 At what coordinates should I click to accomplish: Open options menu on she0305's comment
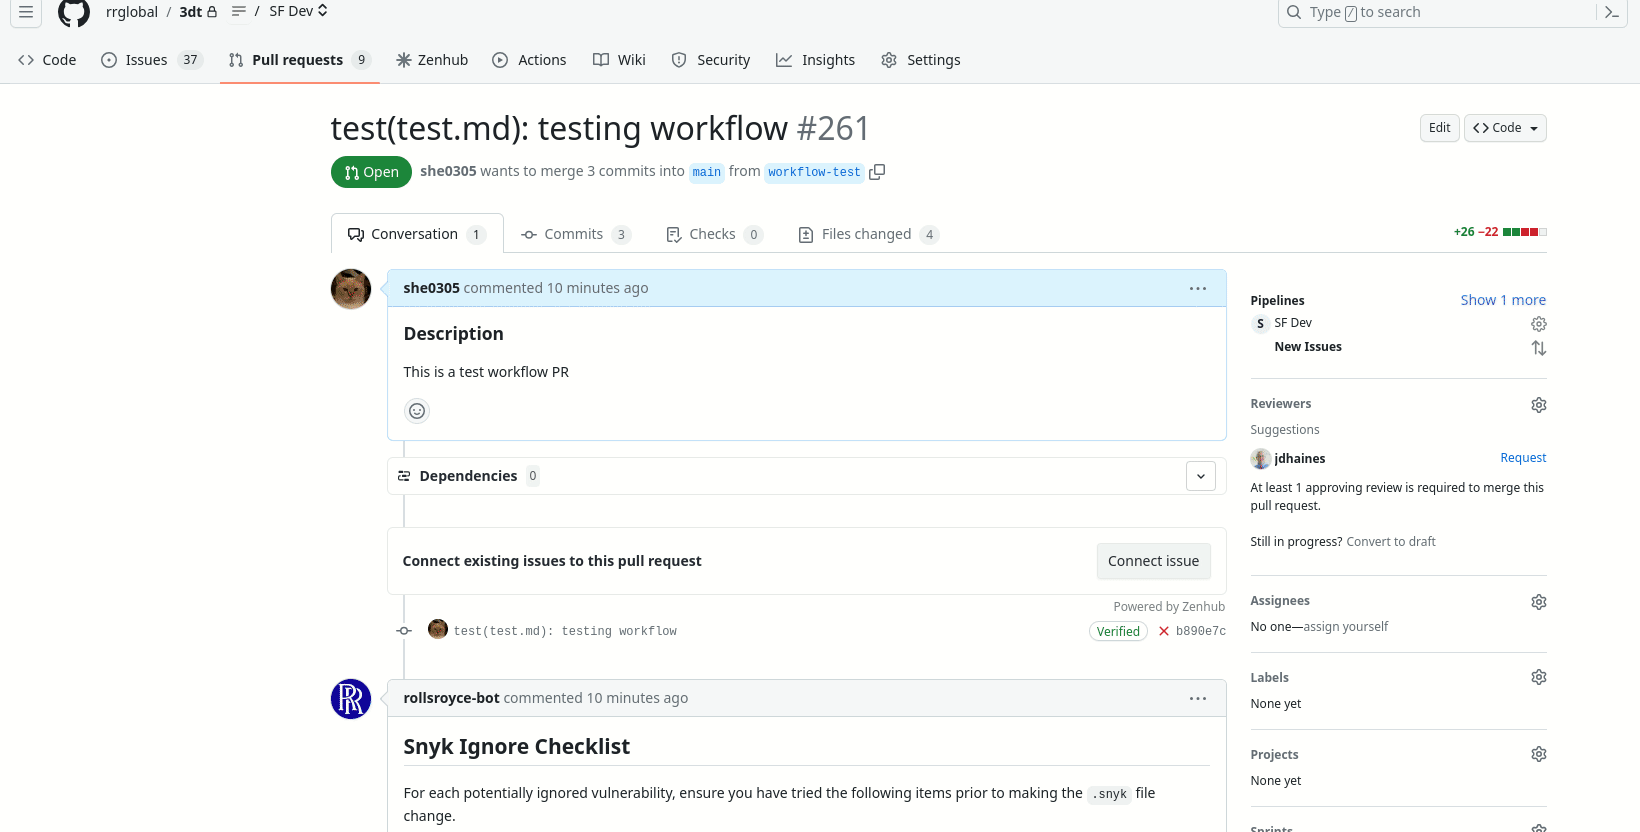(1198, 288)
